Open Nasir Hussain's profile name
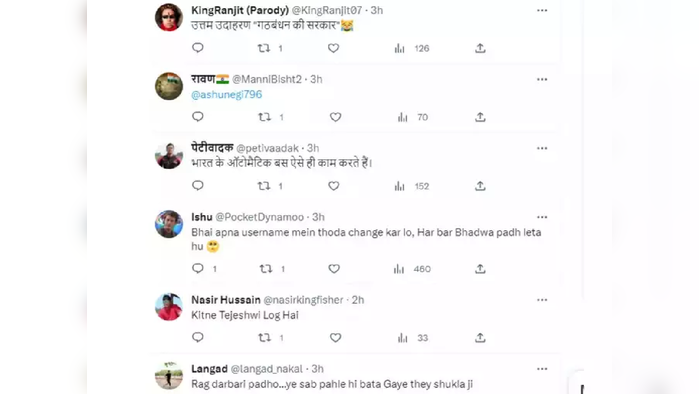The width and height of the screenshot is (699, 394). 226,300
